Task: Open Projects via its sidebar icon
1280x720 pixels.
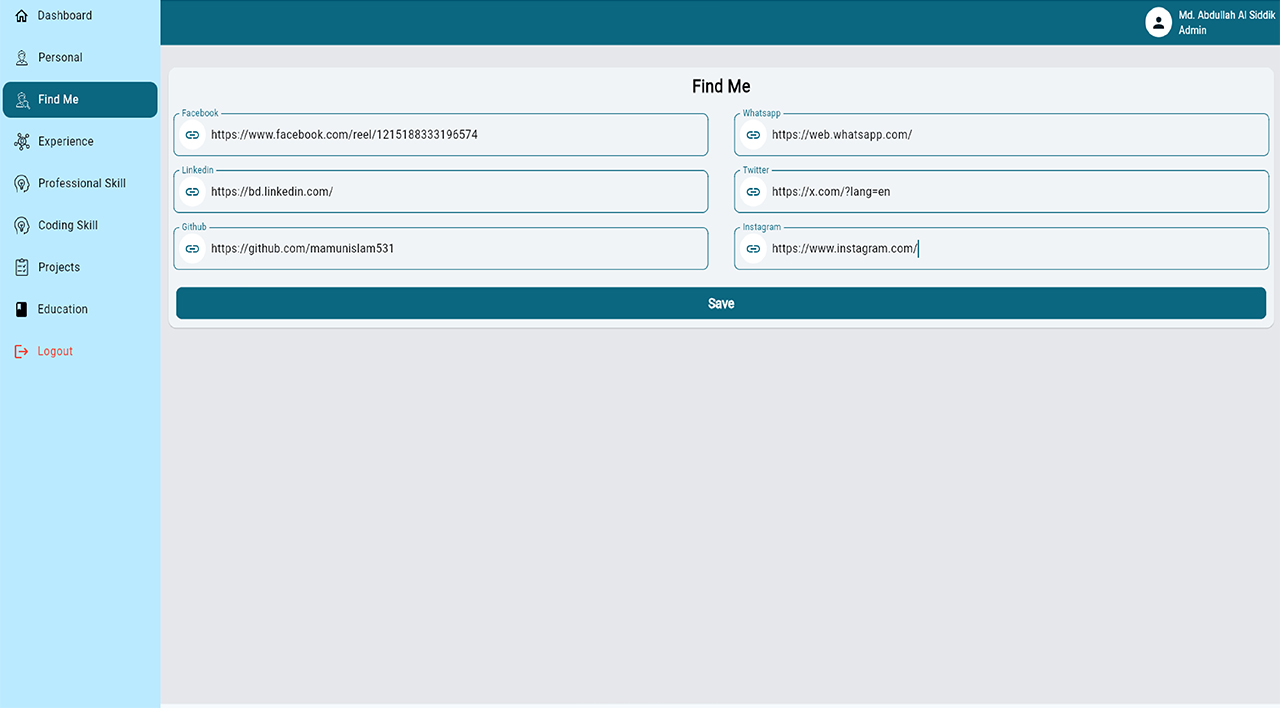Action: coord(20,267)
